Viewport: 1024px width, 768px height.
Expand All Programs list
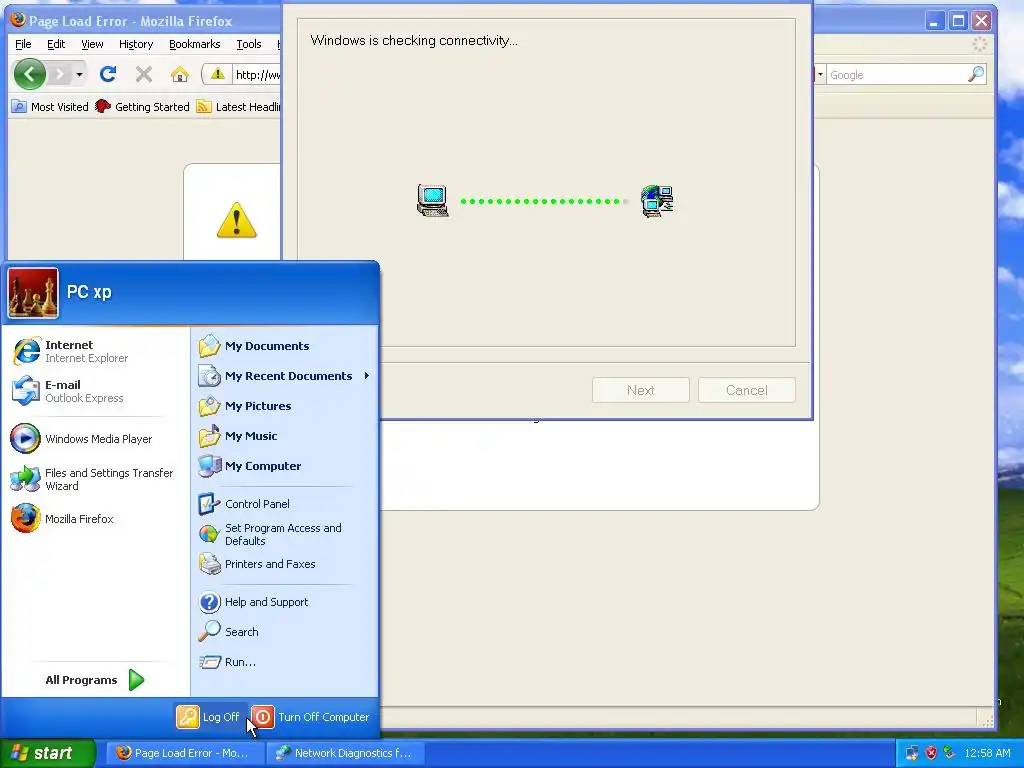(x=95, y=680)
